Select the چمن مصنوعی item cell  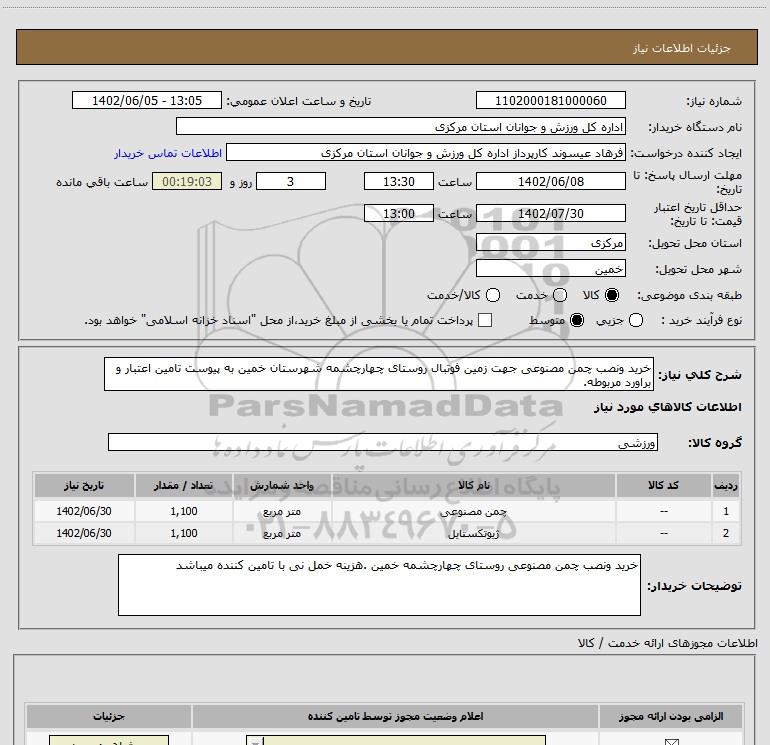tap(473, 511)
